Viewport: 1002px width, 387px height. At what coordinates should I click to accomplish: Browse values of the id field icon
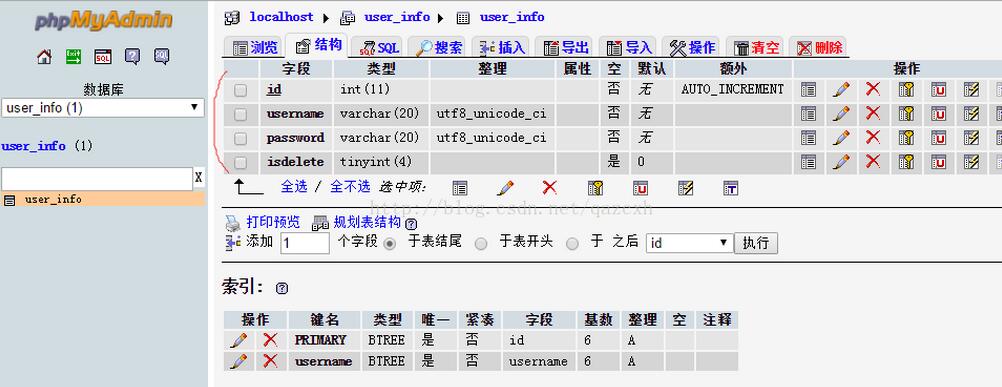[x=808, y=89]
